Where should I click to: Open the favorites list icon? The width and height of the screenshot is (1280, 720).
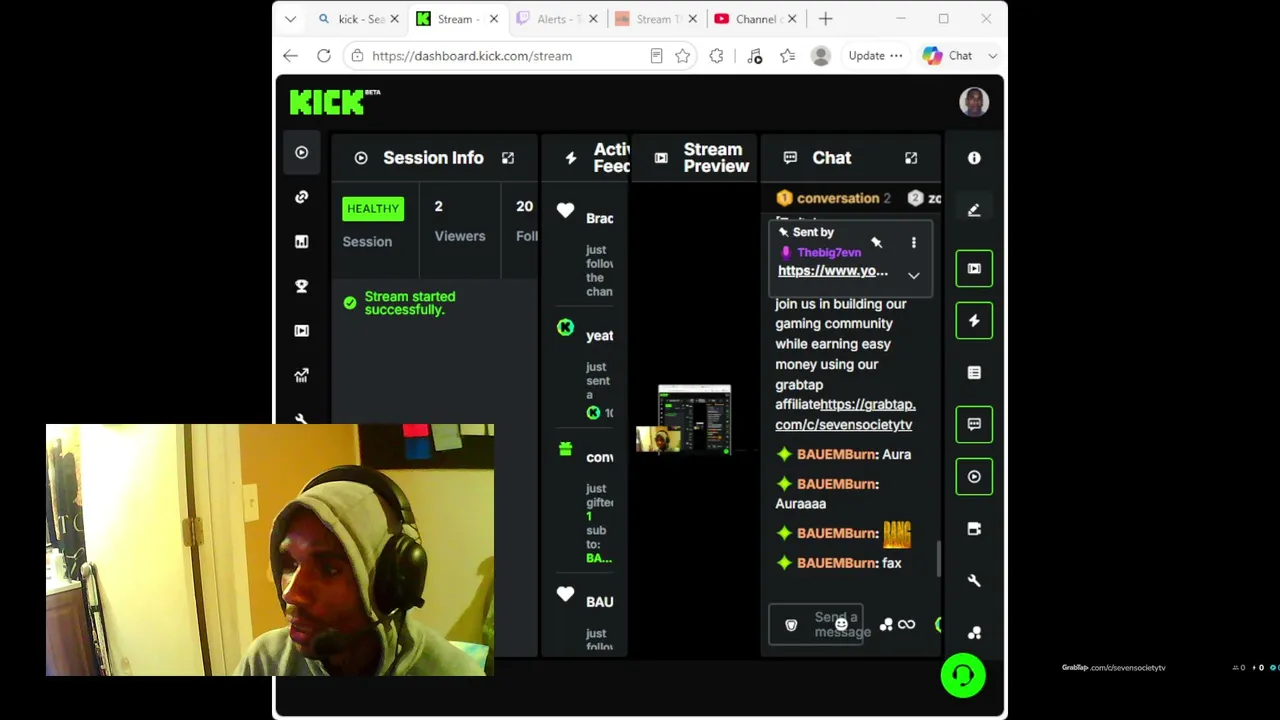click(x=787, y=56)
